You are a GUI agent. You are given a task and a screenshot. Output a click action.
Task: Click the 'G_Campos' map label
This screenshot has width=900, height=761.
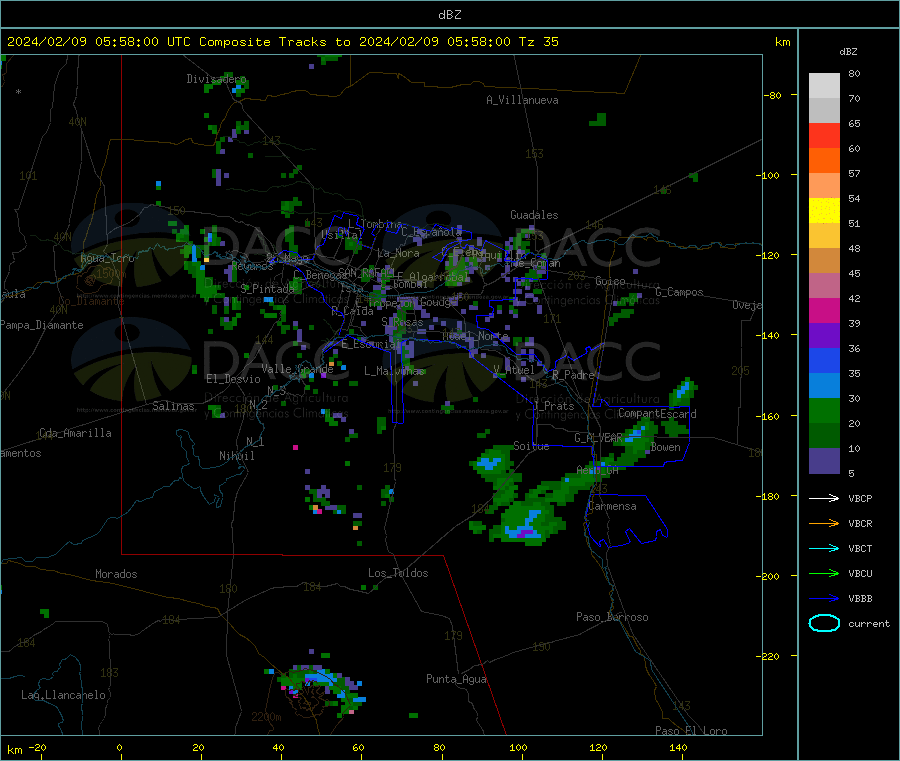(679, 292)
